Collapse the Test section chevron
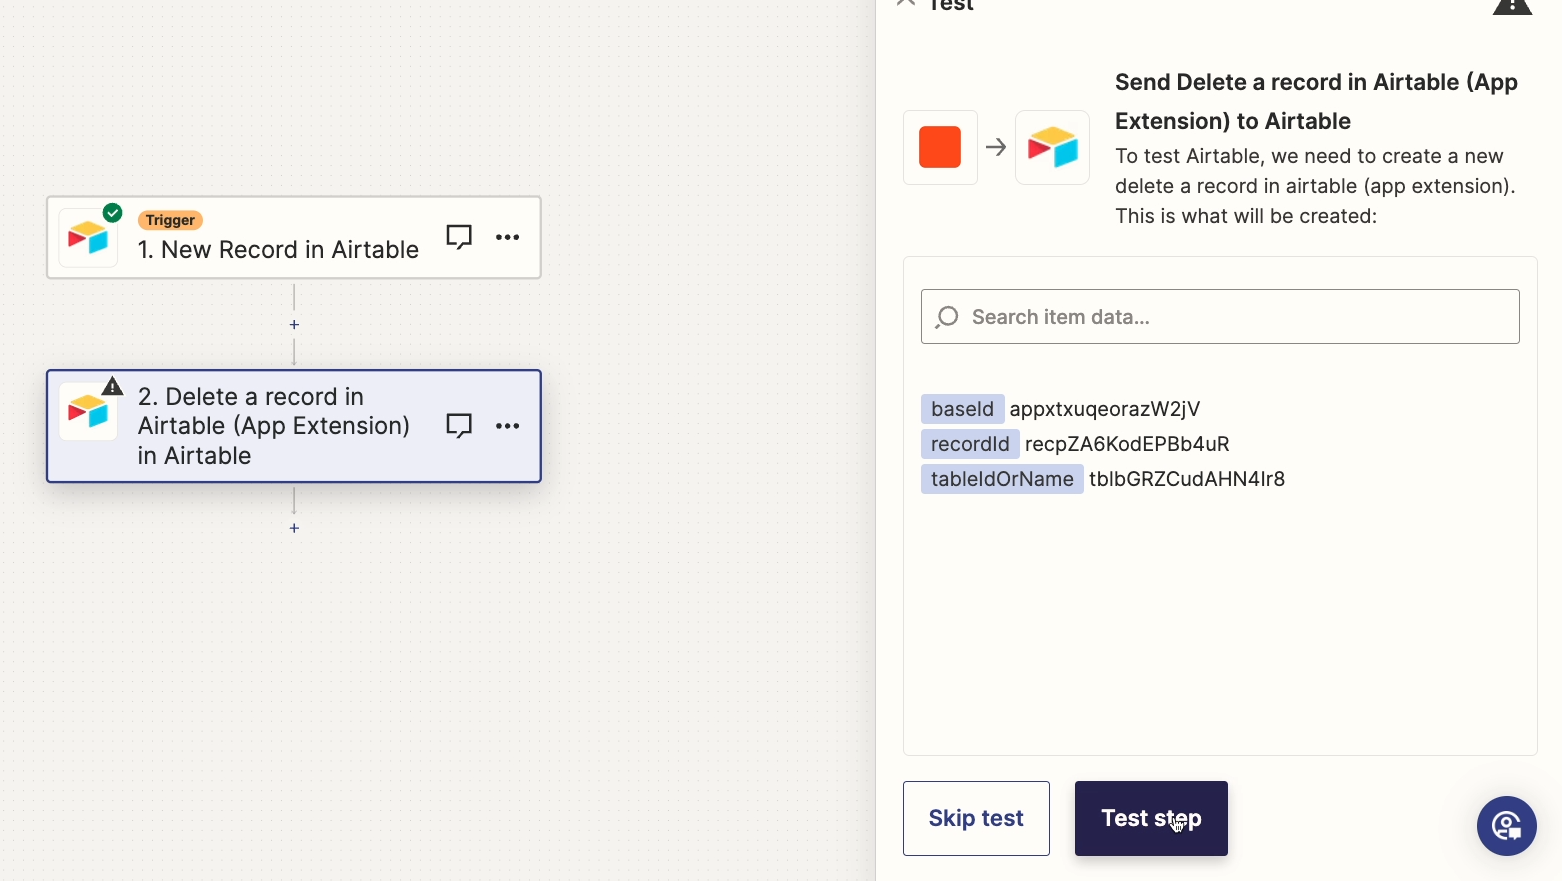 point(906,3)
